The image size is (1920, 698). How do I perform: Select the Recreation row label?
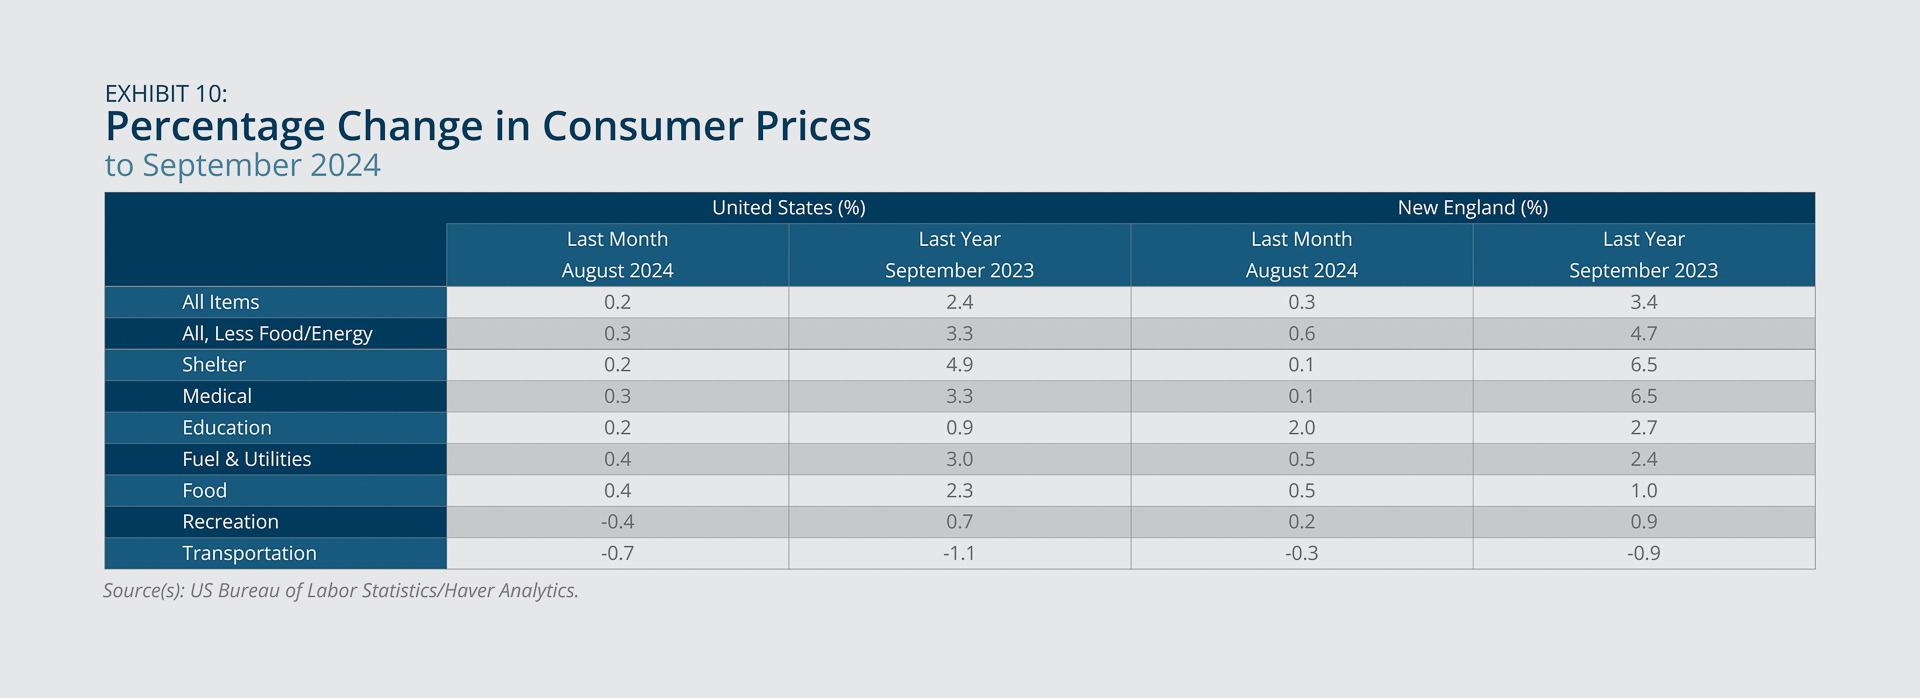click(231, 522)
